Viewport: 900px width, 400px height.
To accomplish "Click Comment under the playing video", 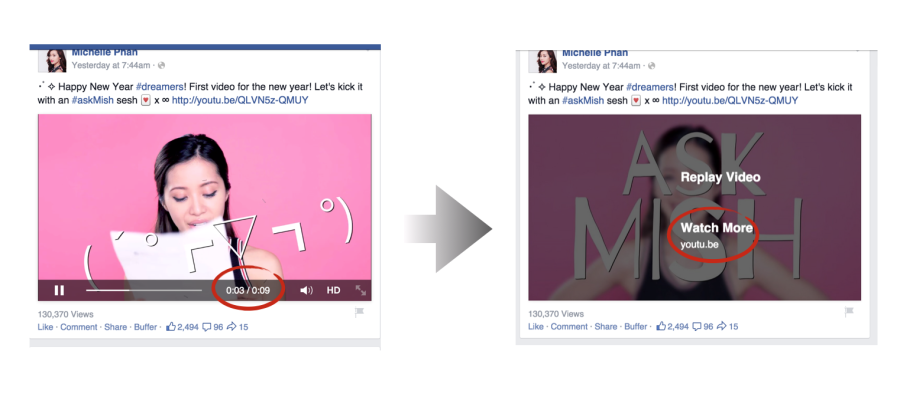I will click(78, 327).
